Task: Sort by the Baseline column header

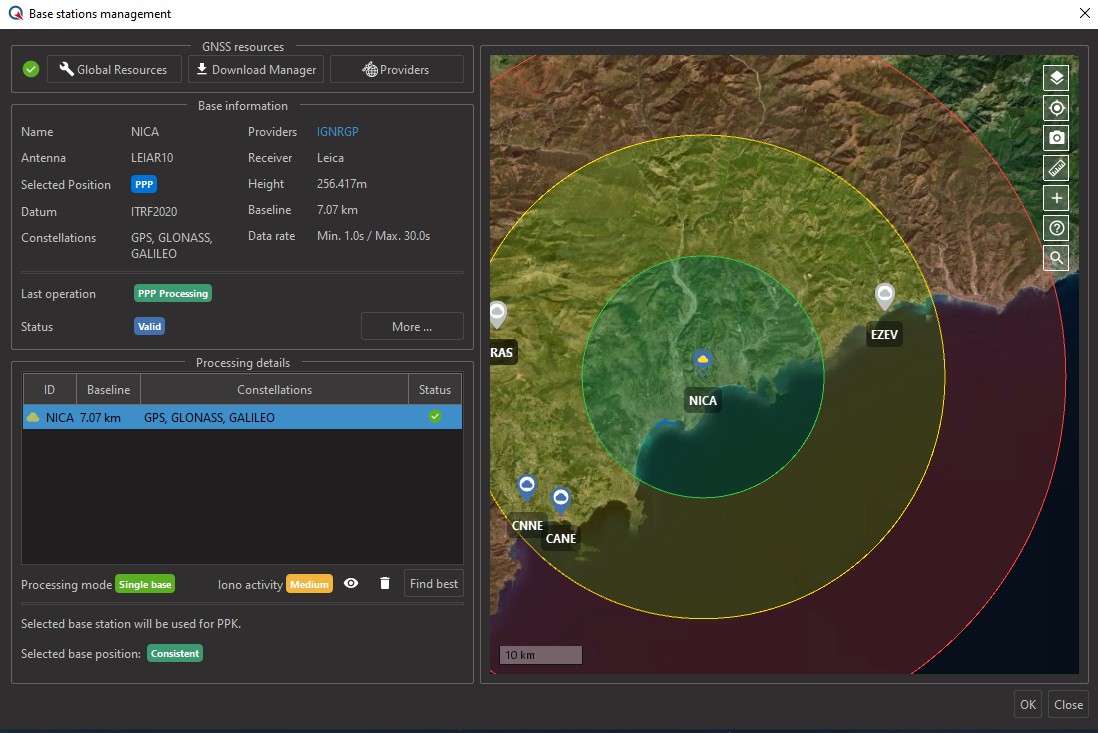Action: click(x=108, y=390)
